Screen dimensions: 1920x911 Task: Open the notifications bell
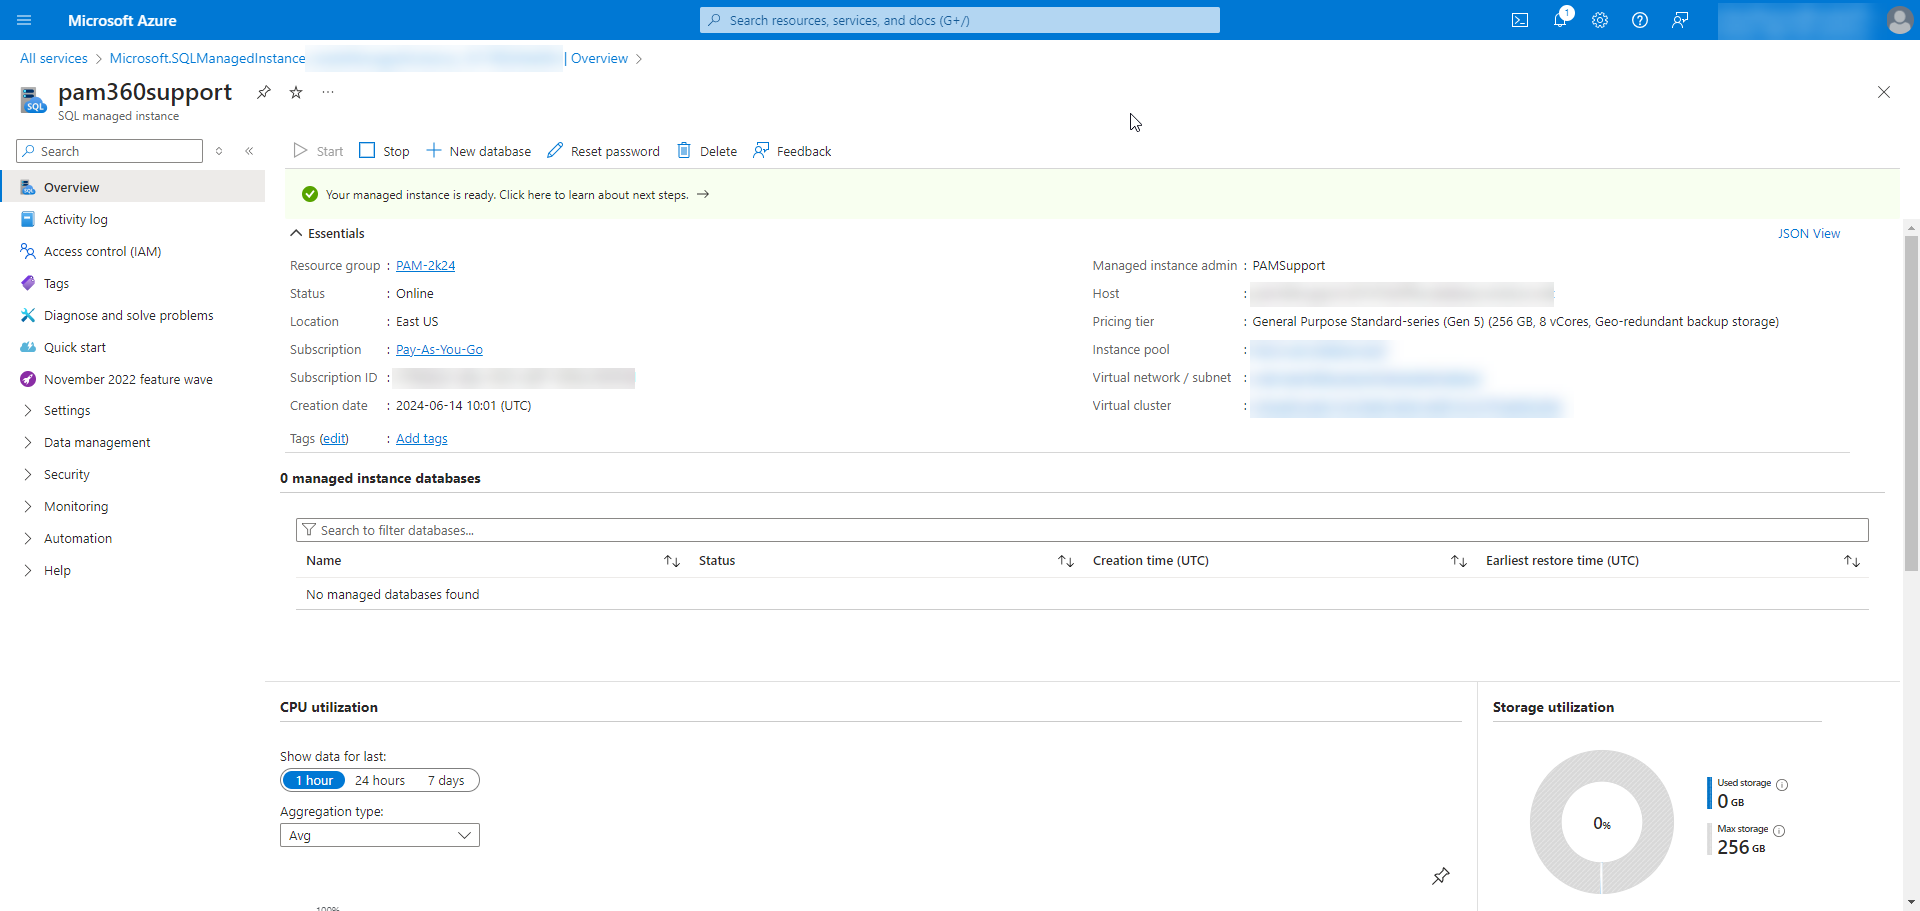click(1560, 20)
